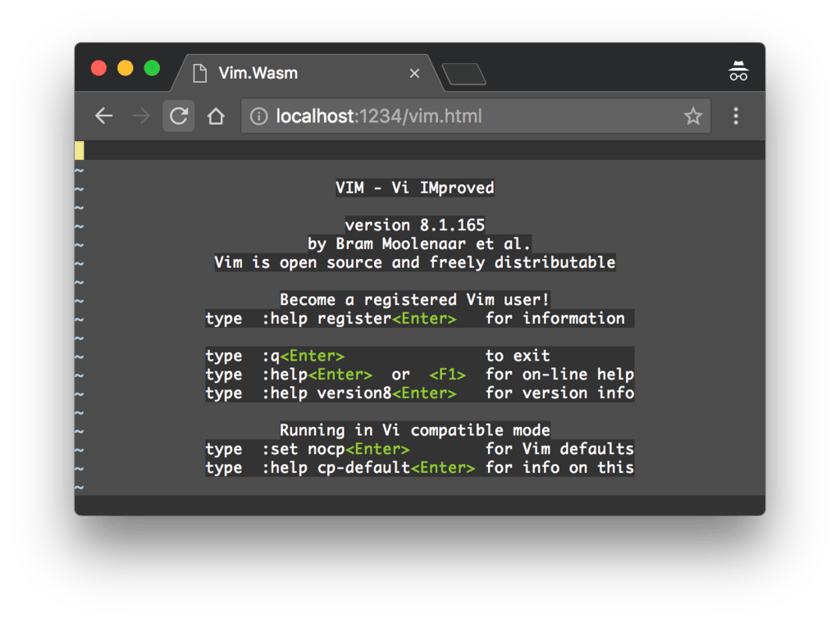Screen dimensions: 840x622
Task: Click 'for on-line help' text
Action: tap(560, 374)
